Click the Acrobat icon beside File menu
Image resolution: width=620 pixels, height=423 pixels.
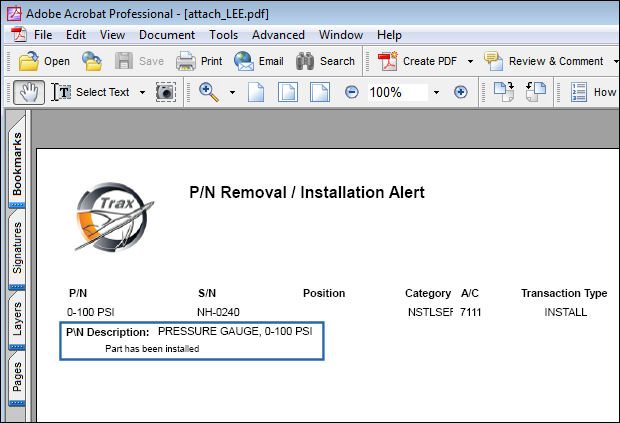[19, 35]
